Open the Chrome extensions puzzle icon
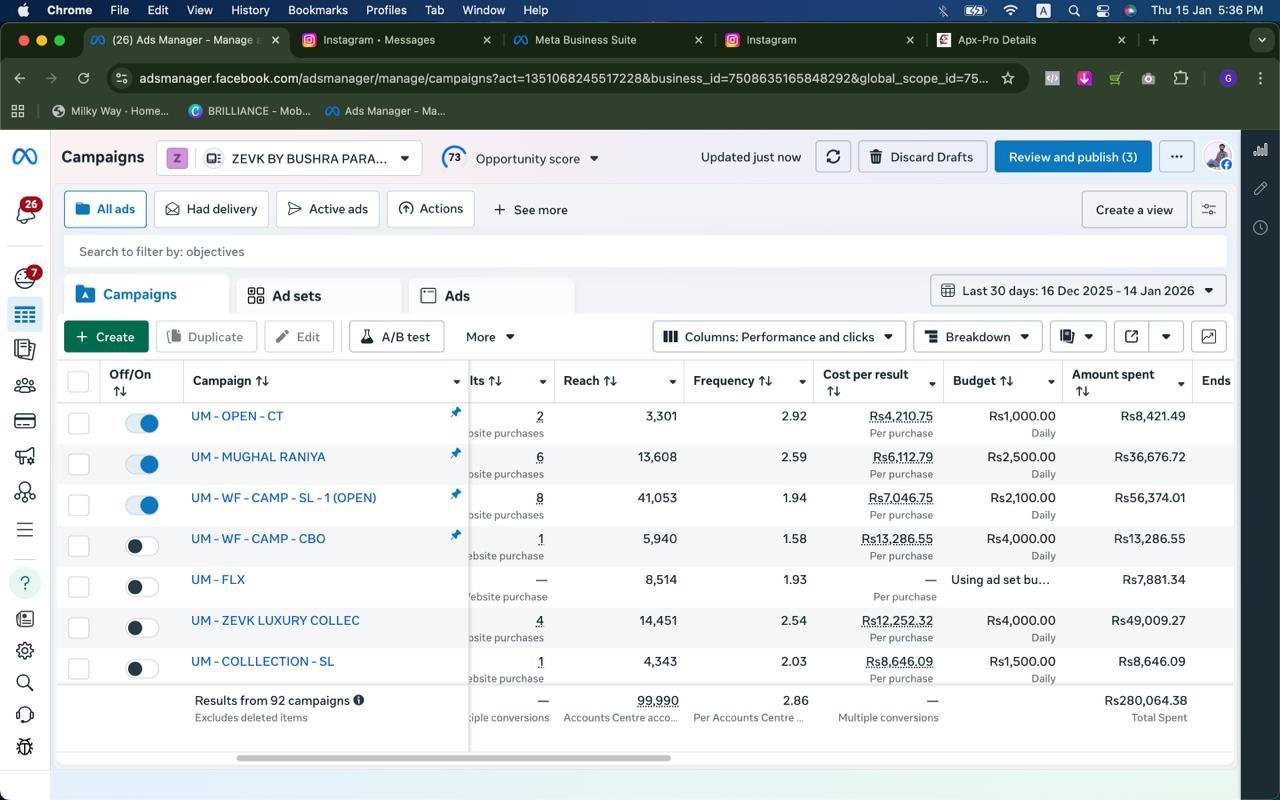Screen dimensions: 1280x800 1181,78
